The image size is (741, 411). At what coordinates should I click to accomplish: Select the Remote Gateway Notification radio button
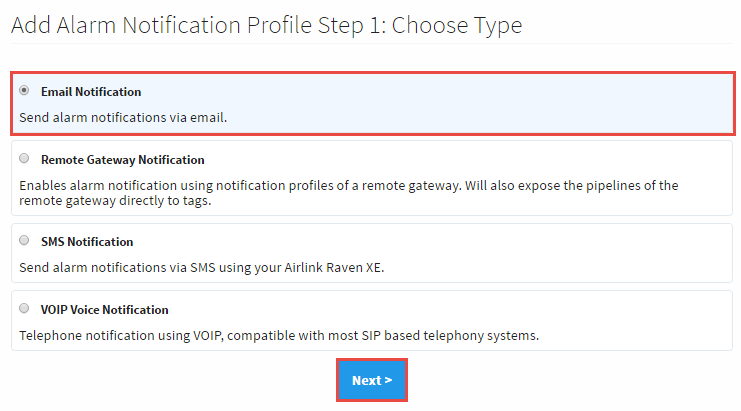[x=24, y=158]
